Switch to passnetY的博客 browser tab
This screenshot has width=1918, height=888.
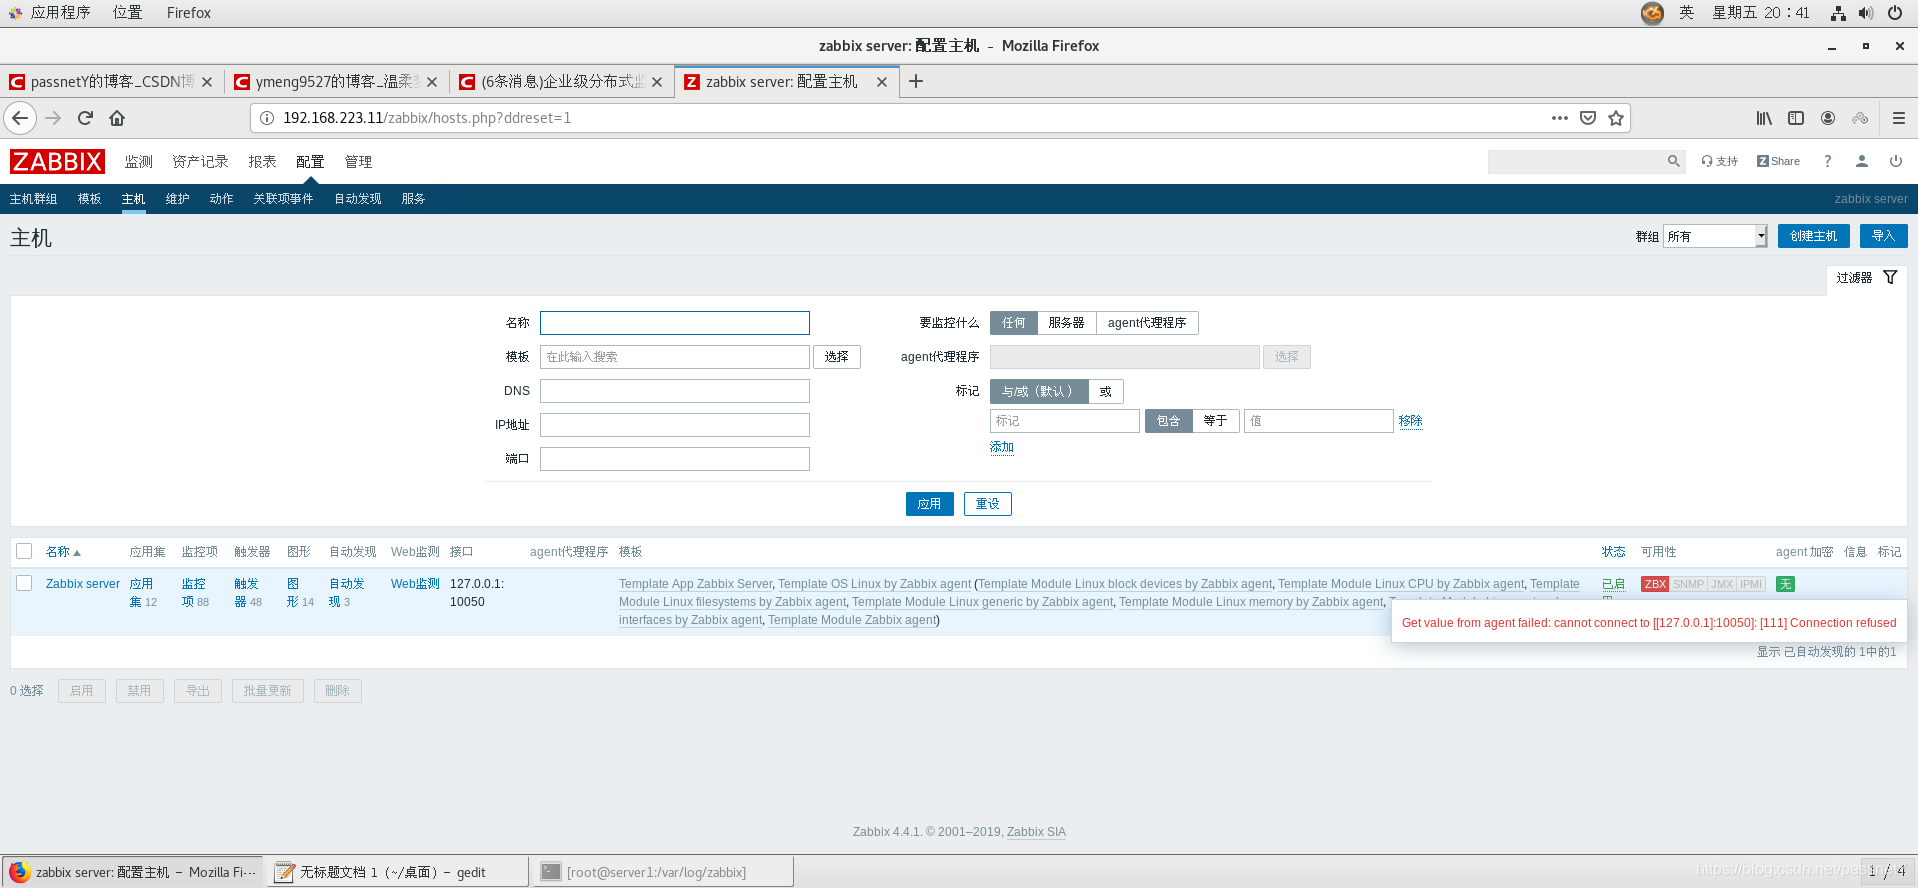pos(111,82)
